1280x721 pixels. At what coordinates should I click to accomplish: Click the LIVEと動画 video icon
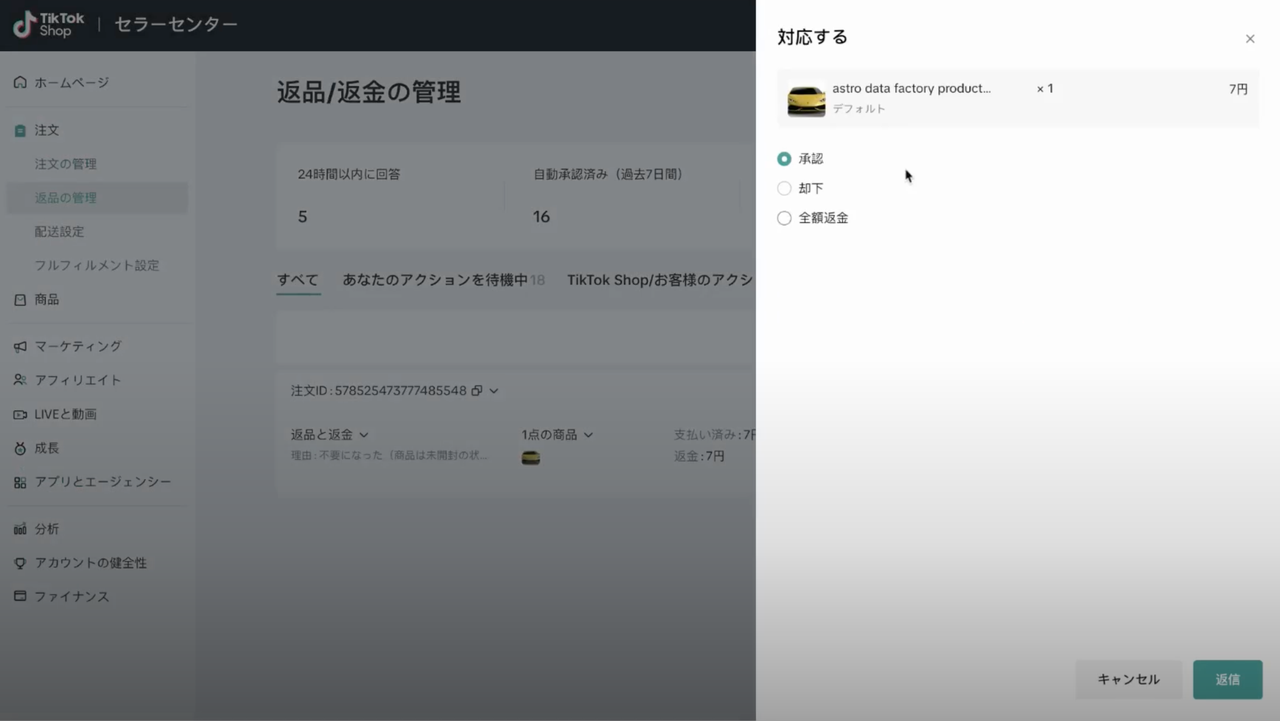[x=21, y=414]
